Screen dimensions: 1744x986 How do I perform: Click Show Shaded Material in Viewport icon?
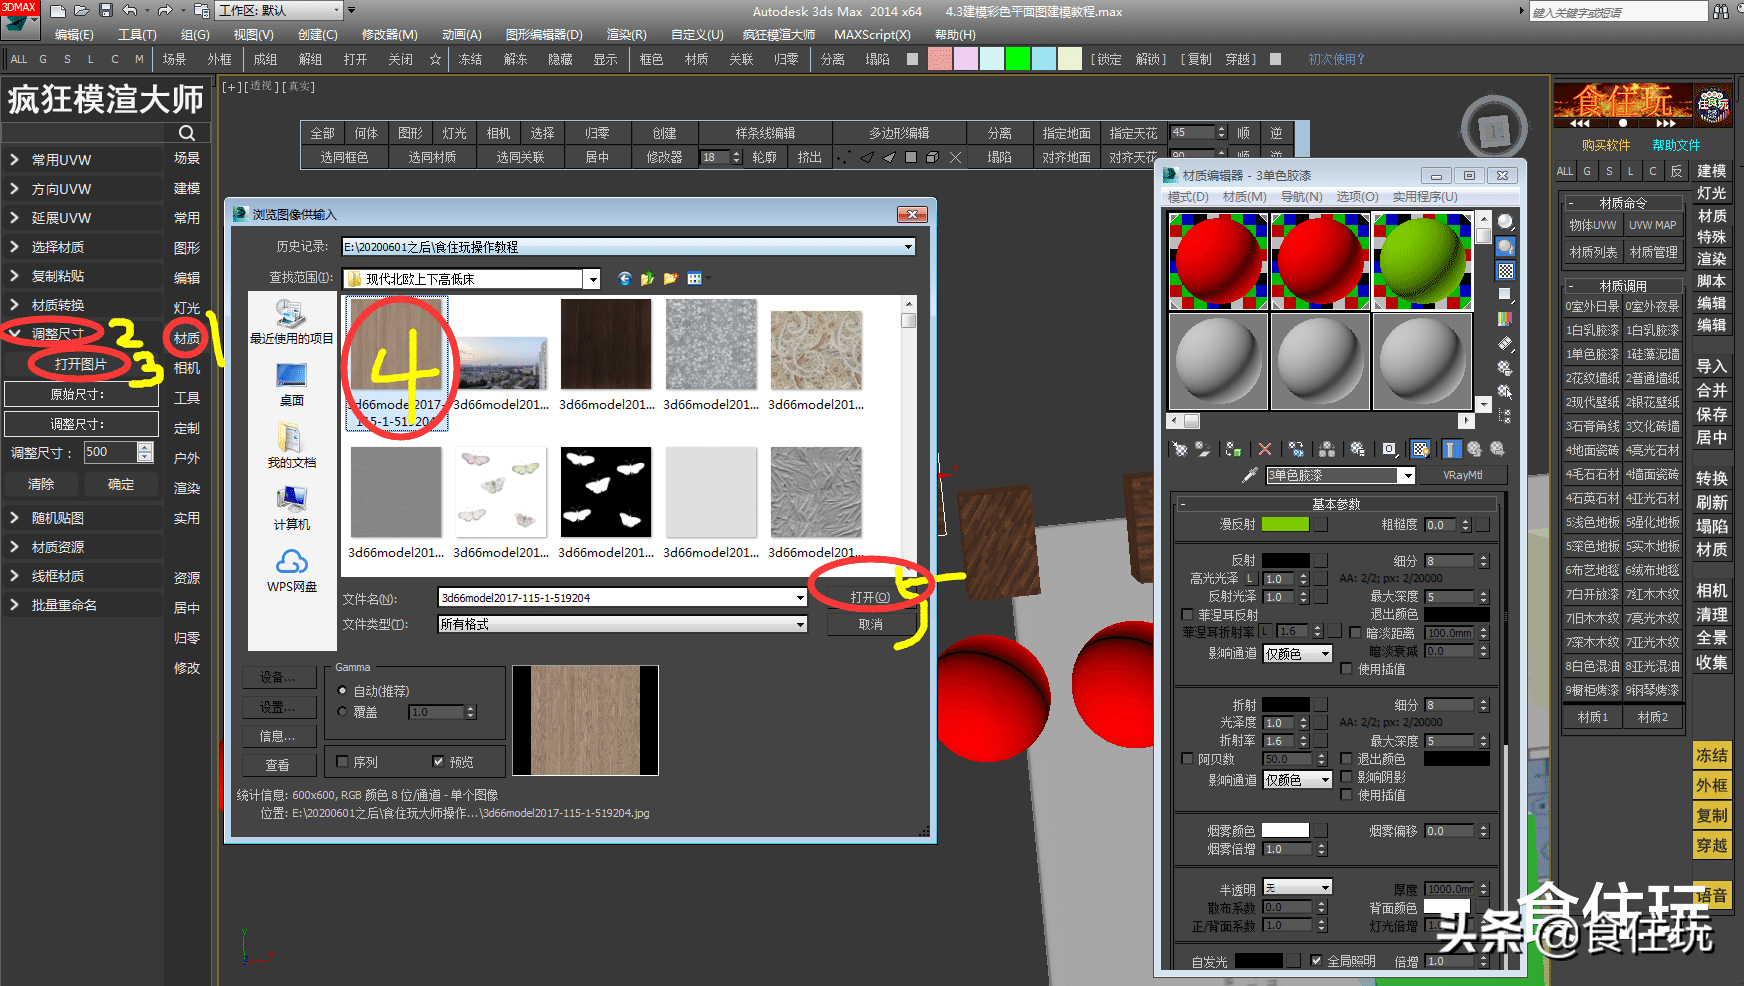point(1420,449)
